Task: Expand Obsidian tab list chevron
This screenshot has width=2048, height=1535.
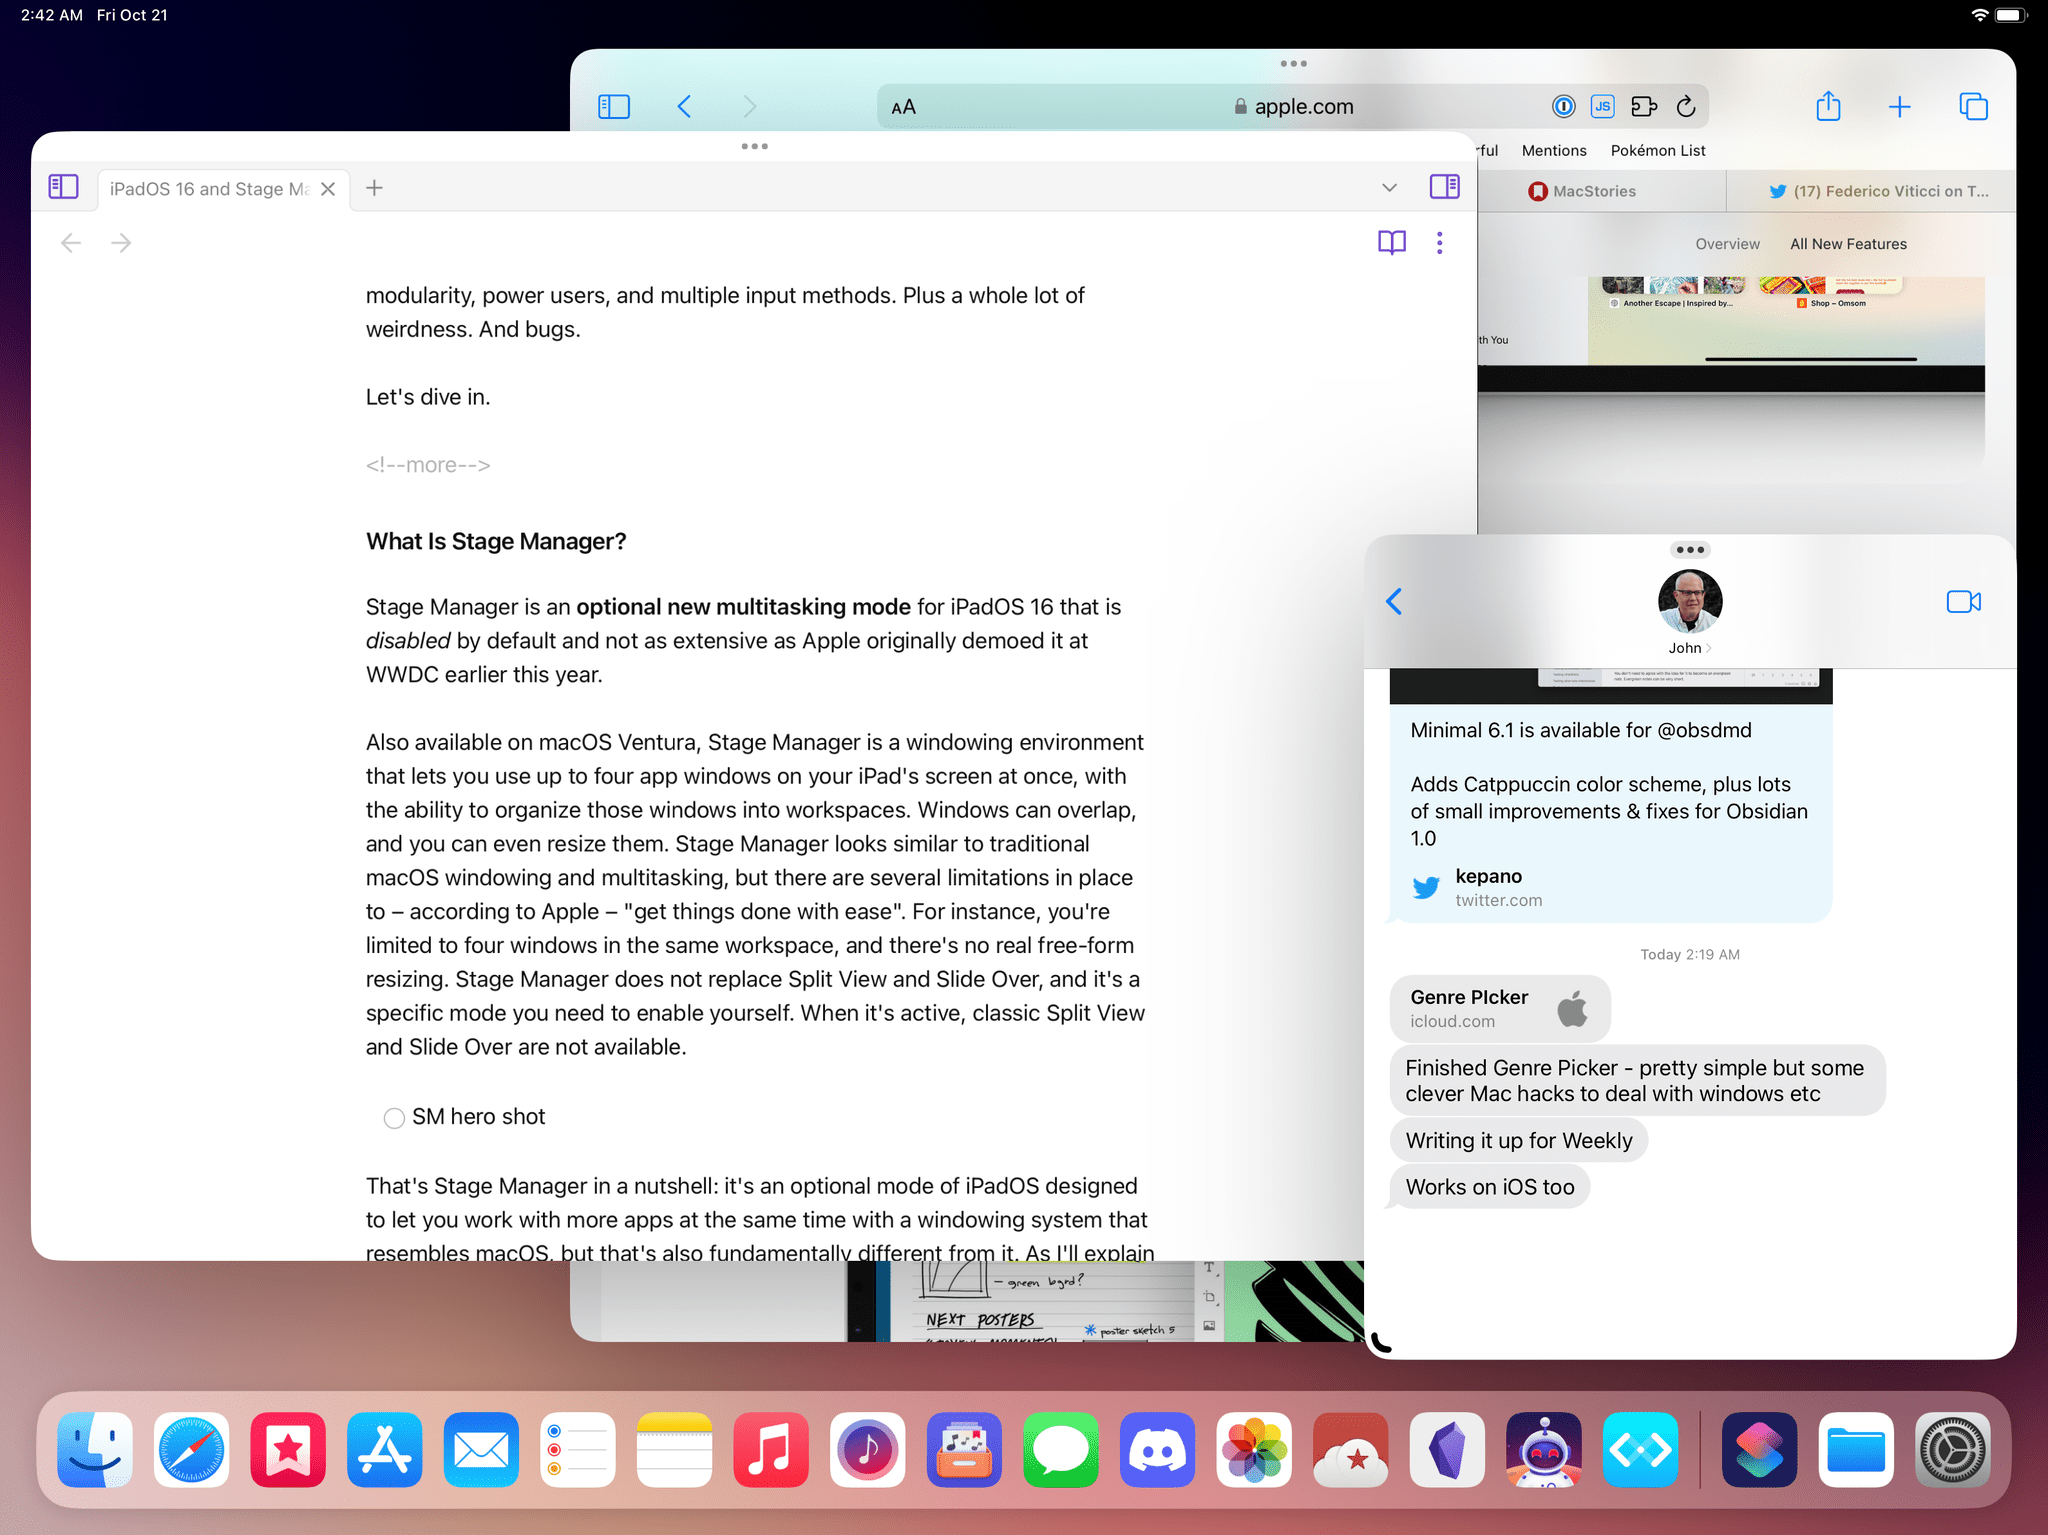Action: 1389,188
